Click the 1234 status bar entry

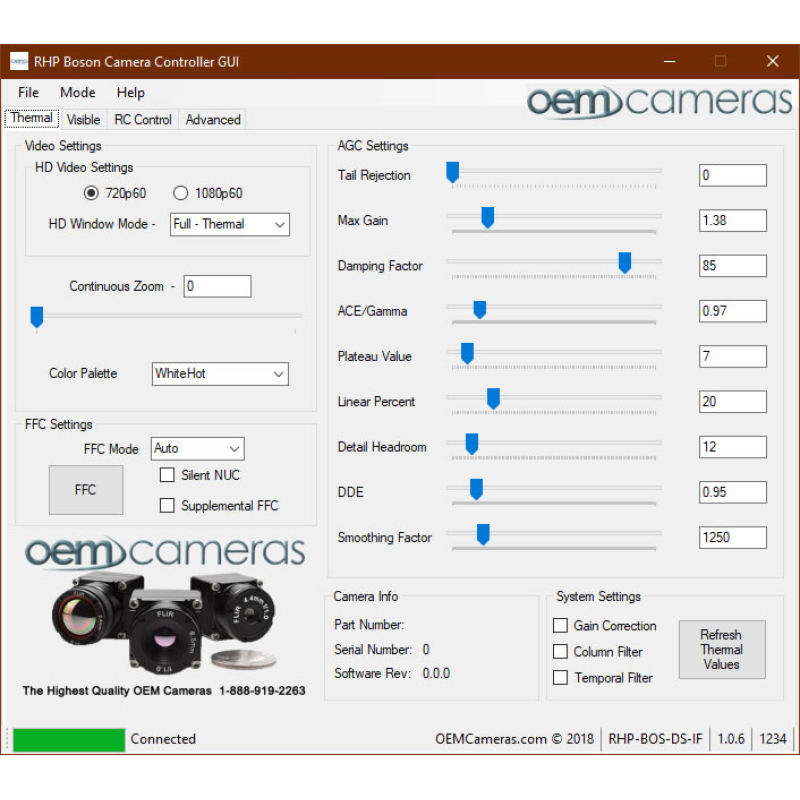(772, 739)
